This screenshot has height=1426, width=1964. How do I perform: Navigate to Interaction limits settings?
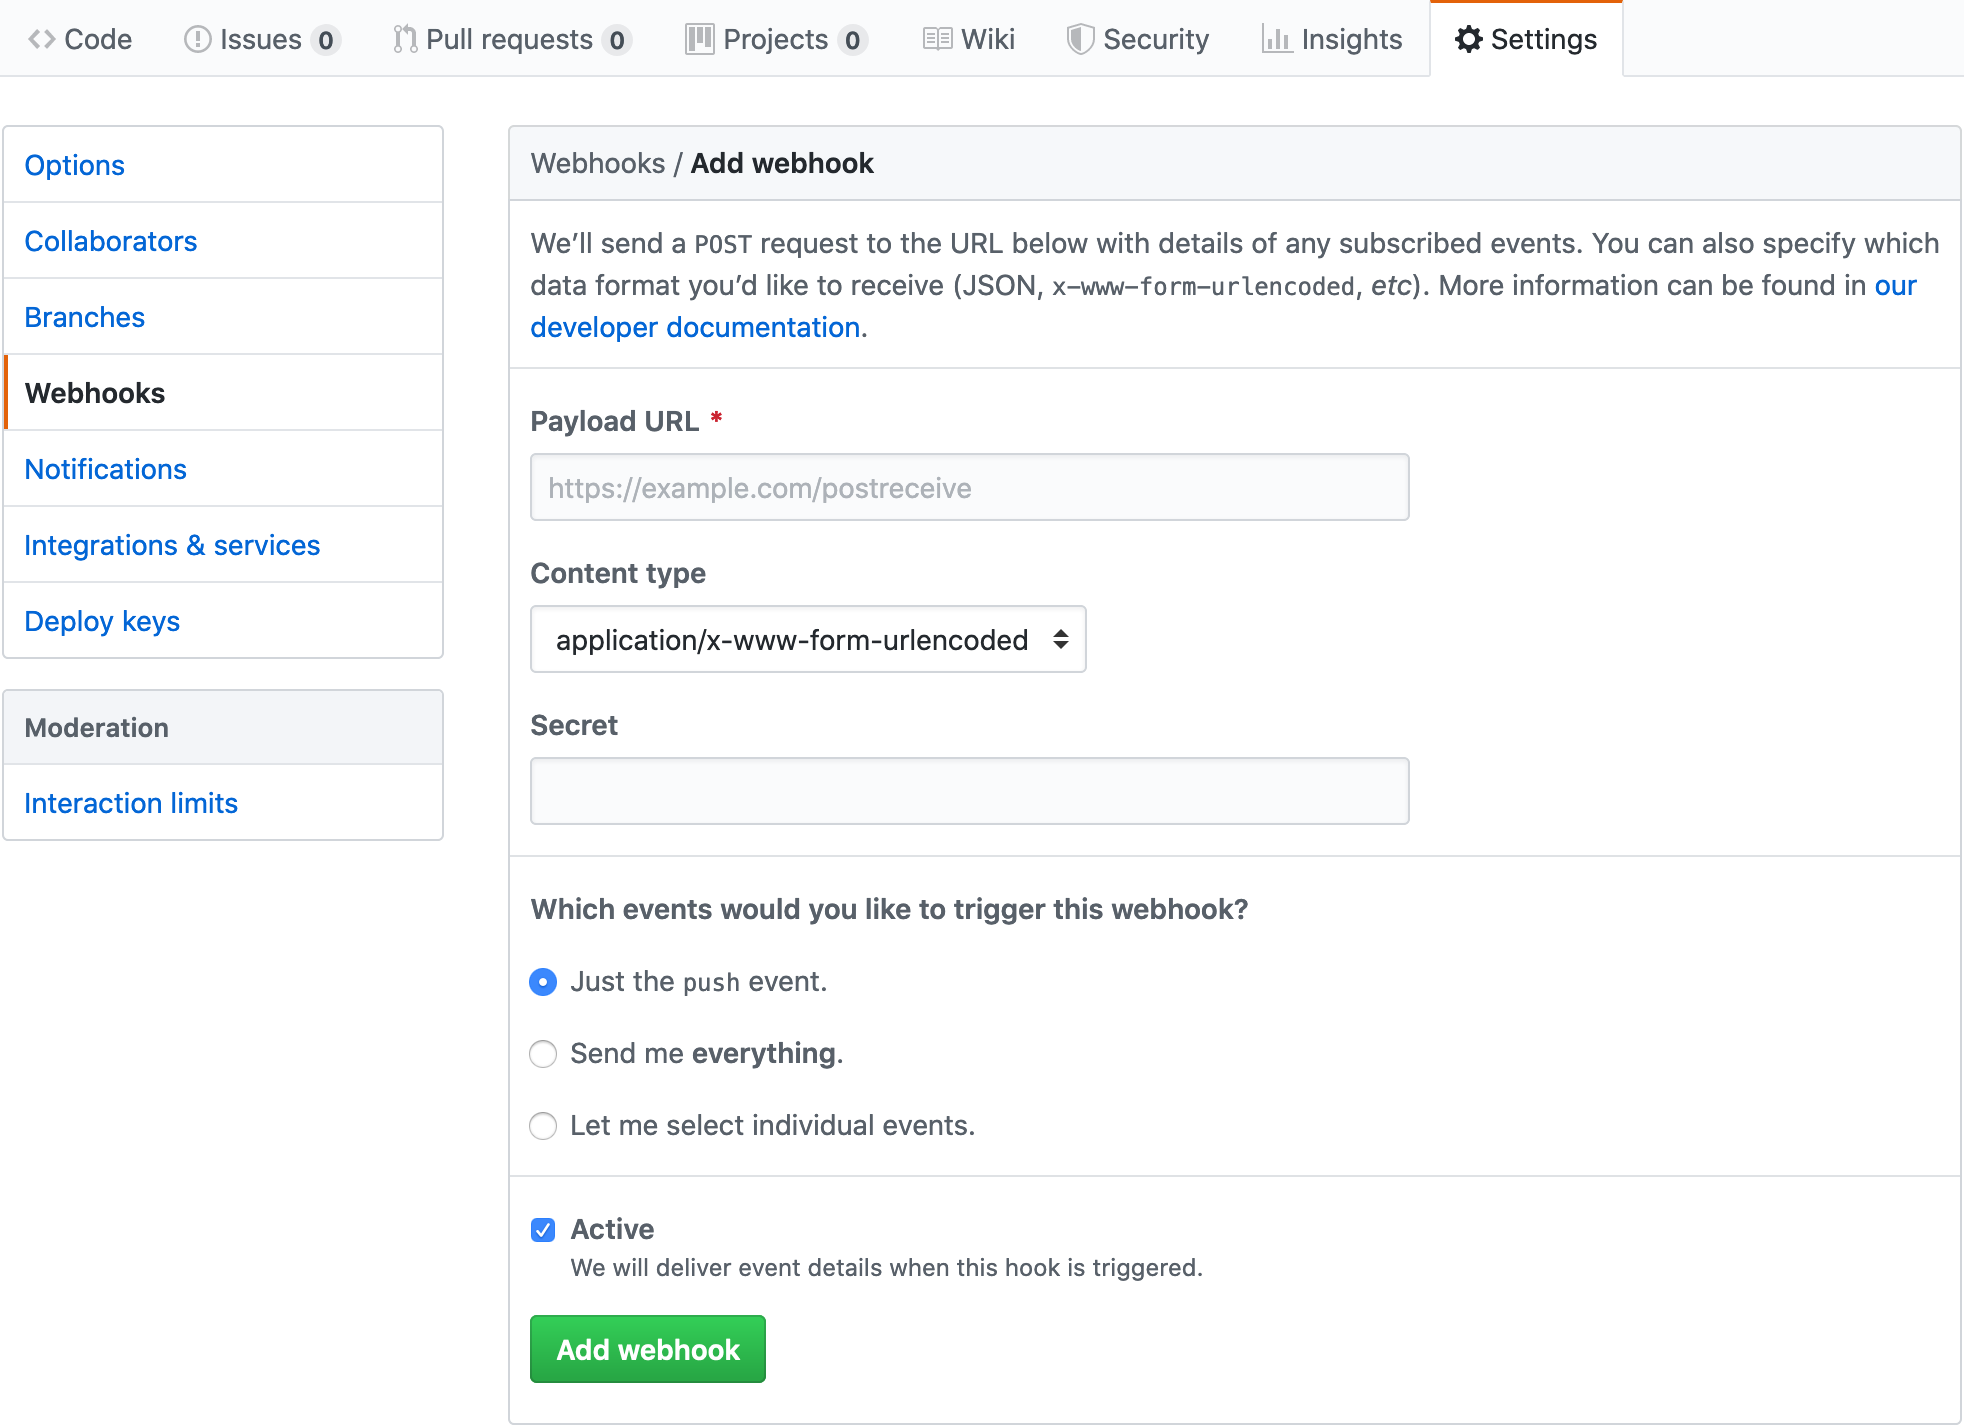coord(131,803)
